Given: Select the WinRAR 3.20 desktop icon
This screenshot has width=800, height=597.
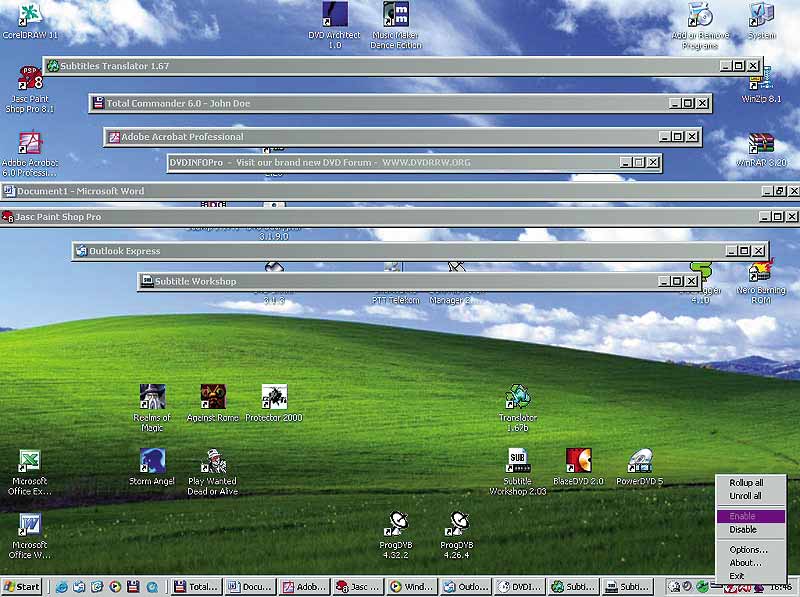Looking at the screenshot, I should [x=761, y=150].
